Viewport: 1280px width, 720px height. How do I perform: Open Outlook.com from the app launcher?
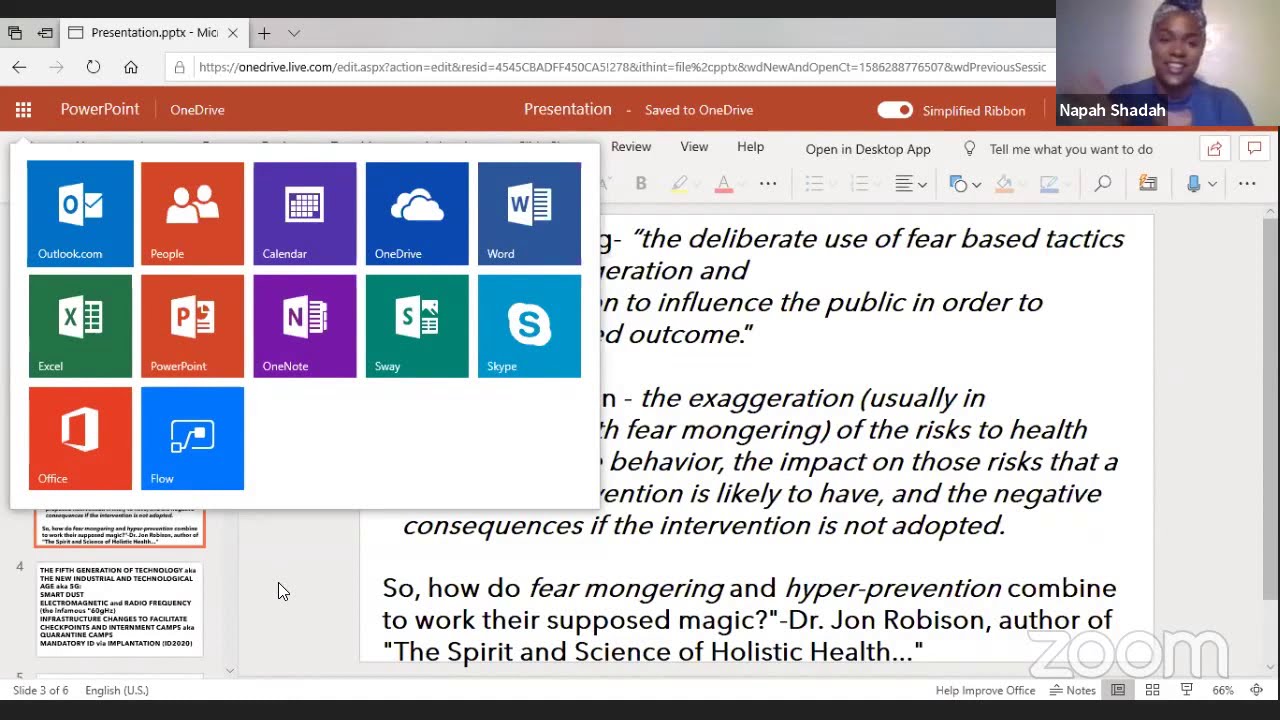[80, 214]
